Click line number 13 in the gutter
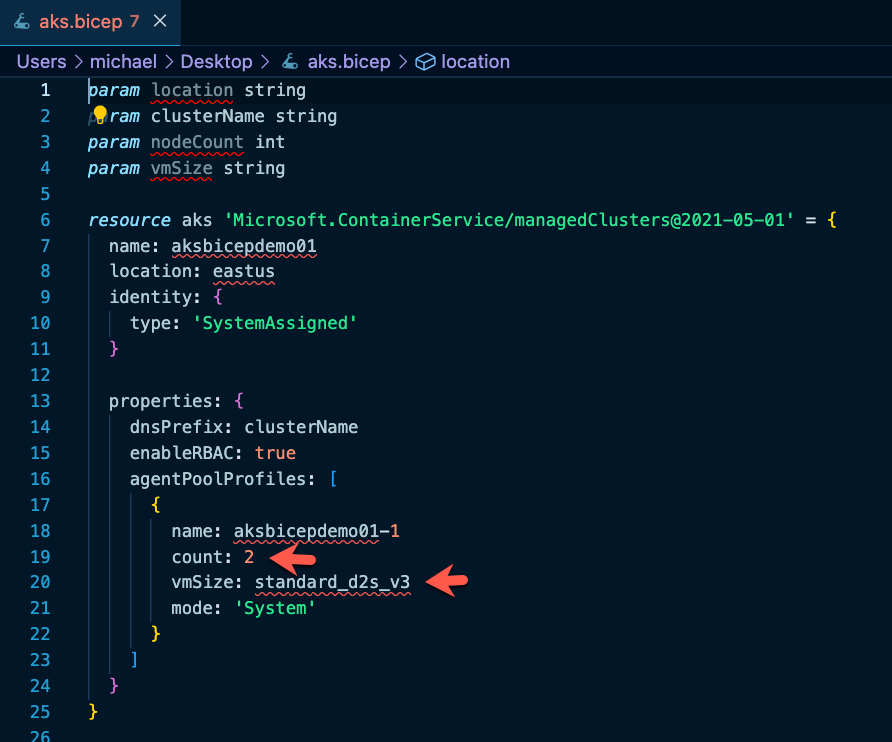Image resolution: width=892 pixels, height=742 pixels. [40, 401]
